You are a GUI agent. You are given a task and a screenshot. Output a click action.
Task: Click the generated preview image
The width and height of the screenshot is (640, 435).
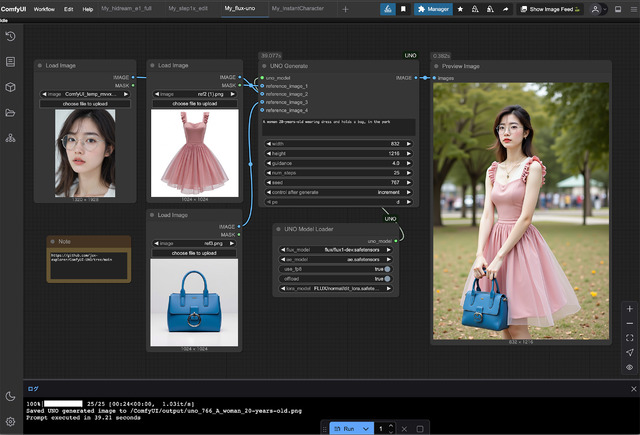tap(521, 211)
